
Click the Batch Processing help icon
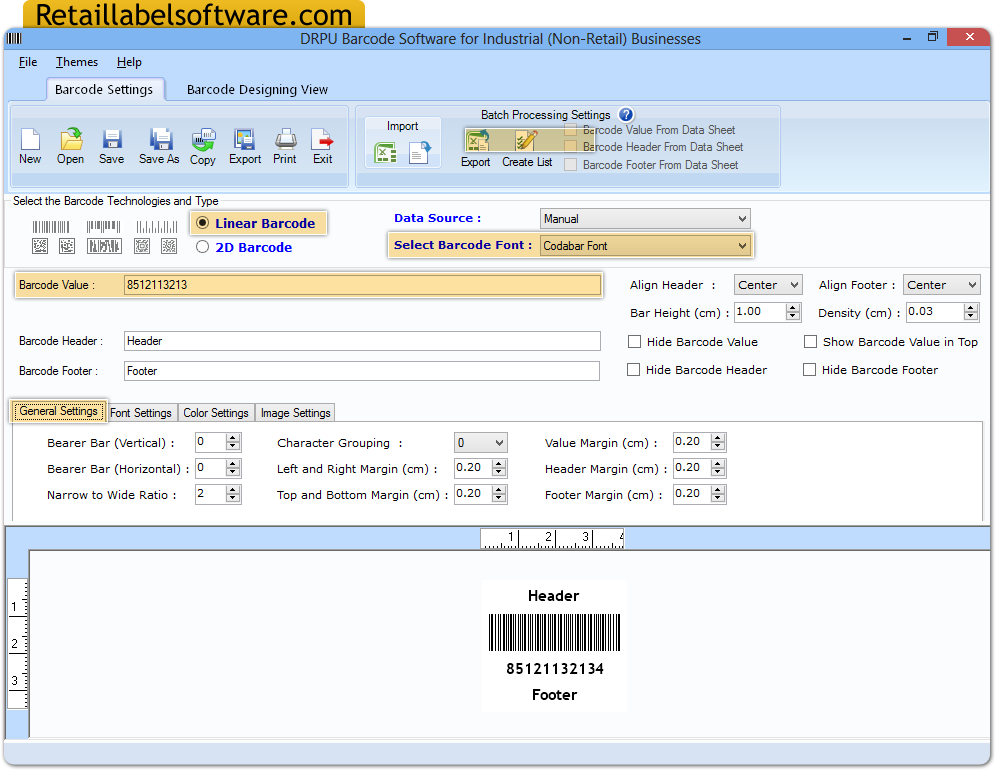click(x=627, y=115)
